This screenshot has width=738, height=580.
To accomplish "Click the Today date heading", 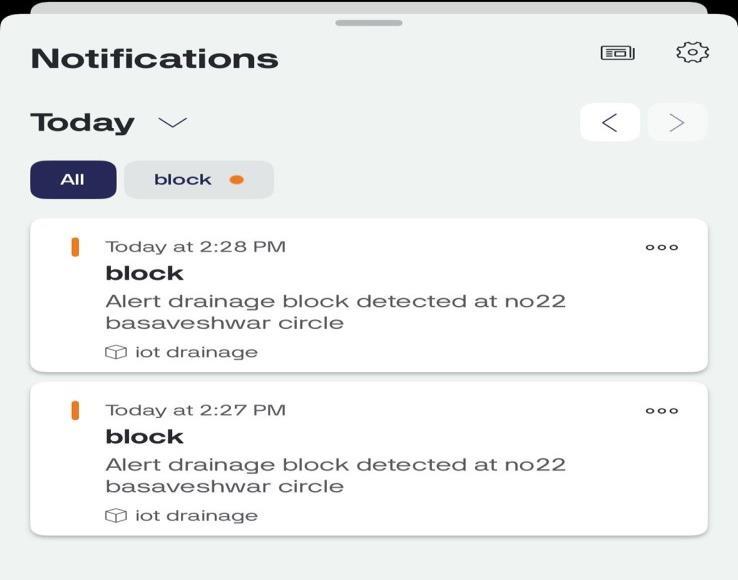I will [x=83, y=123].
